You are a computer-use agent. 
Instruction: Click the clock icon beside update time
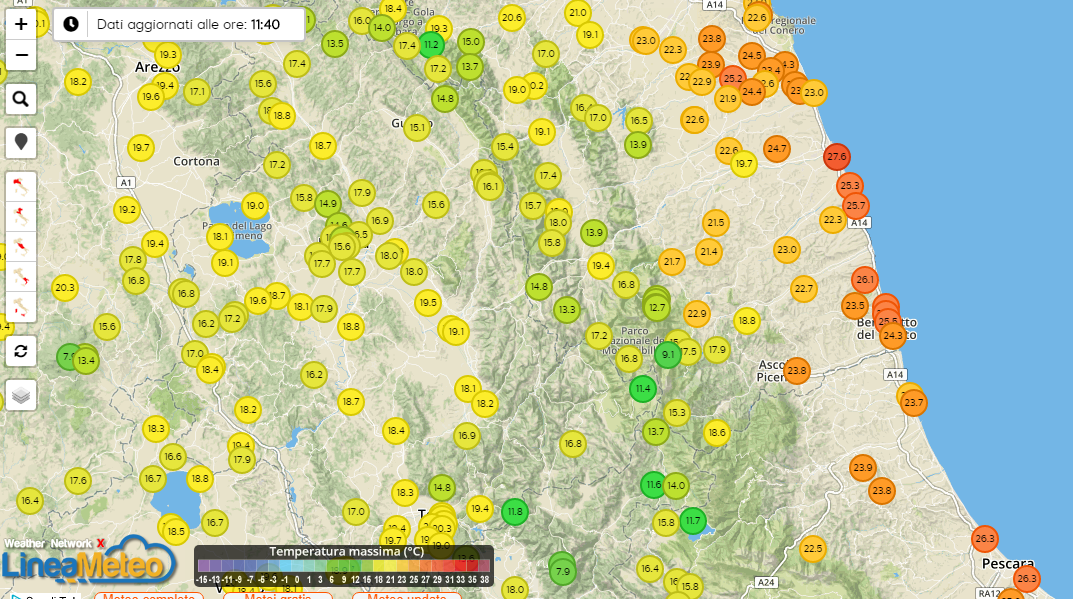coord(71,24)
